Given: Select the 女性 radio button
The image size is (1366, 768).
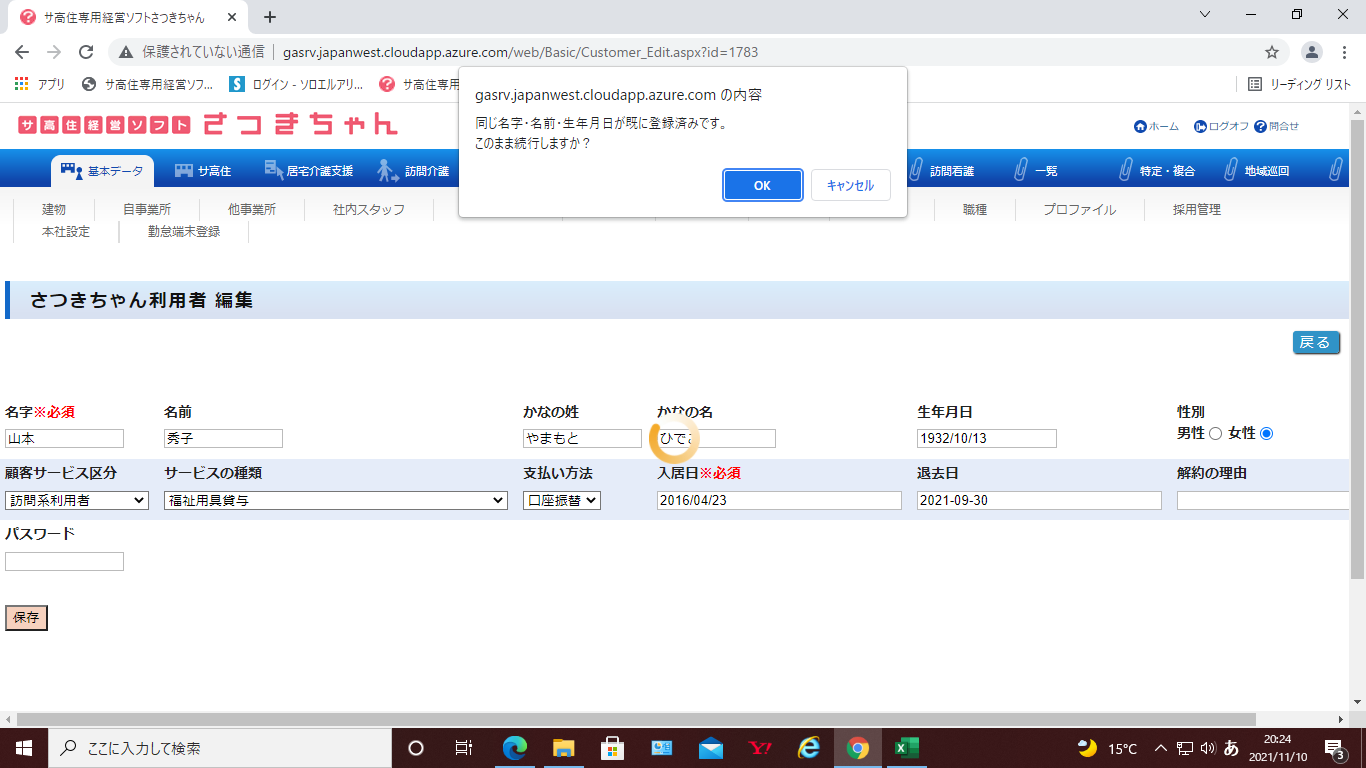Looking at the screenshot, I should pos(1266,434).
